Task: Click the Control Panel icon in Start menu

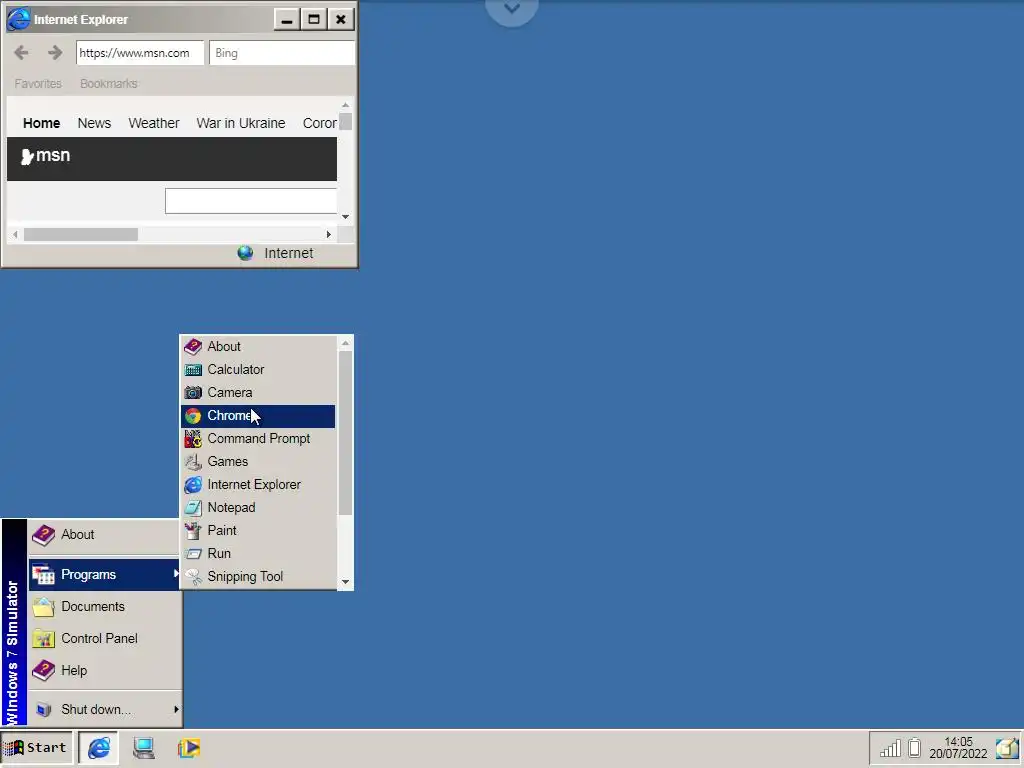Action: pyautogui.click(x=44, y=639)
